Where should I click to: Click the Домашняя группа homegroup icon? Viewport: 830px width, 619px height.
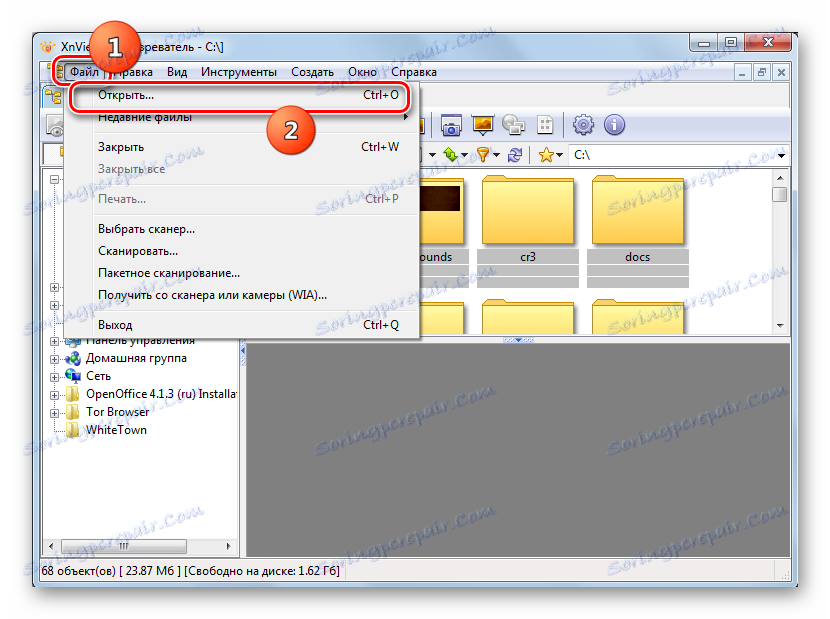(x=73, y=358)
